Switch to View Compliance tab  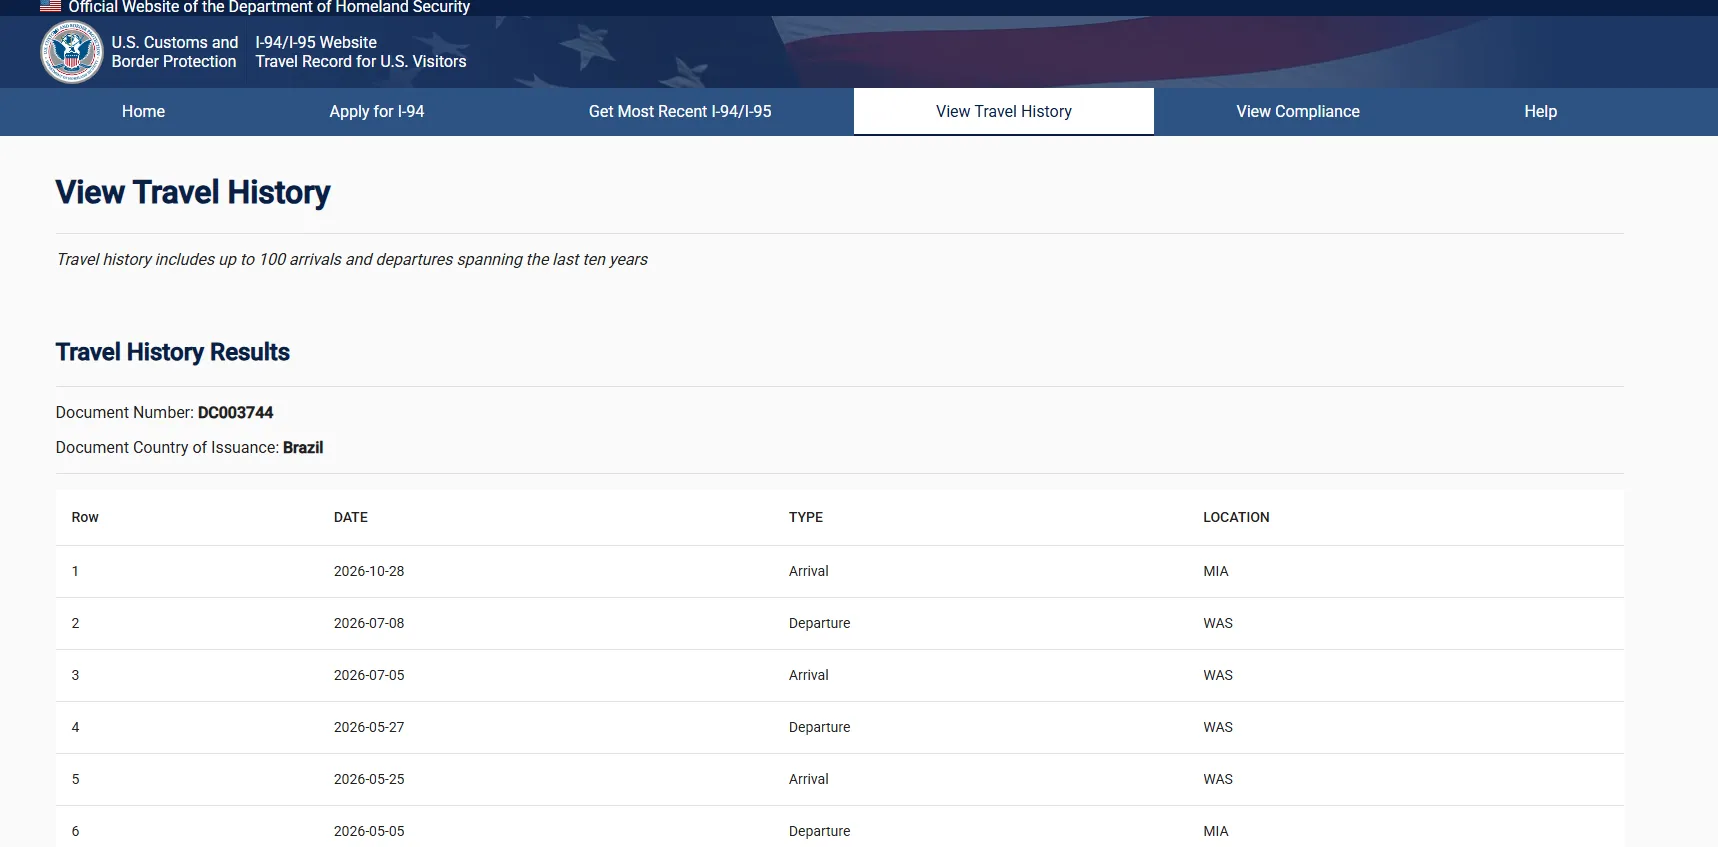[1298, 111]
